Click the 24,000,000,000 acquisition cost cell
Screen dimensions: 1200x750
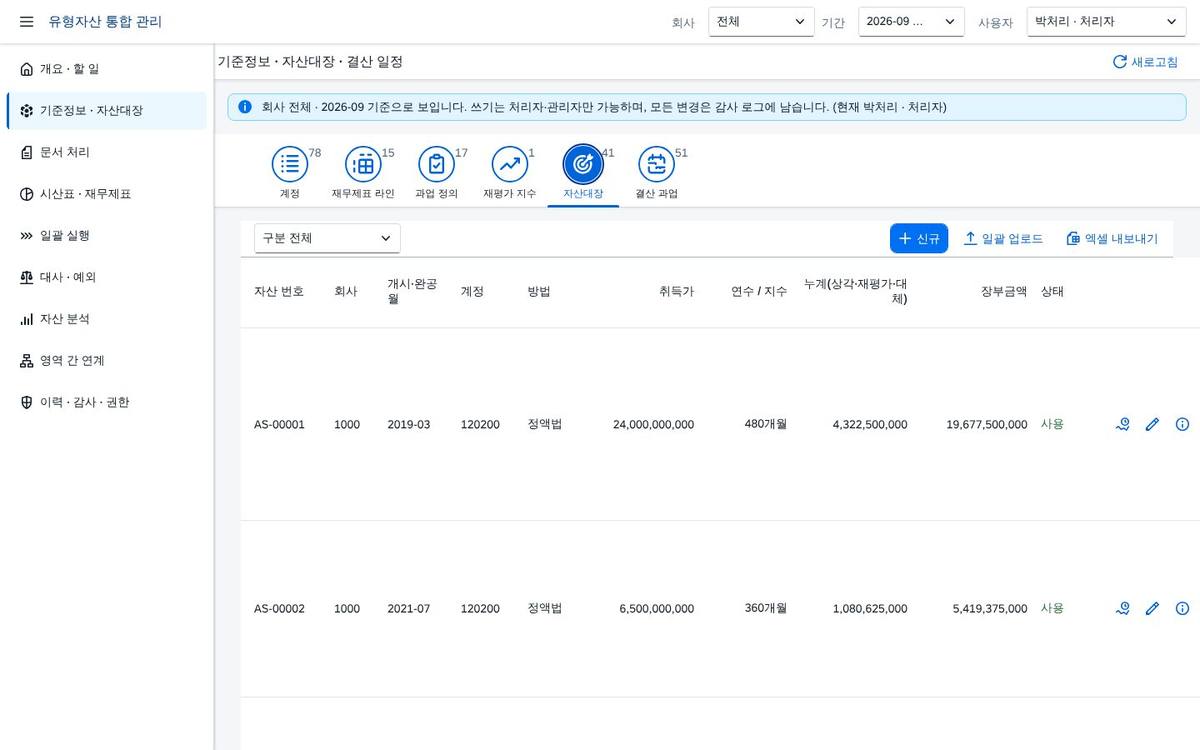click(x=653, y=425)
